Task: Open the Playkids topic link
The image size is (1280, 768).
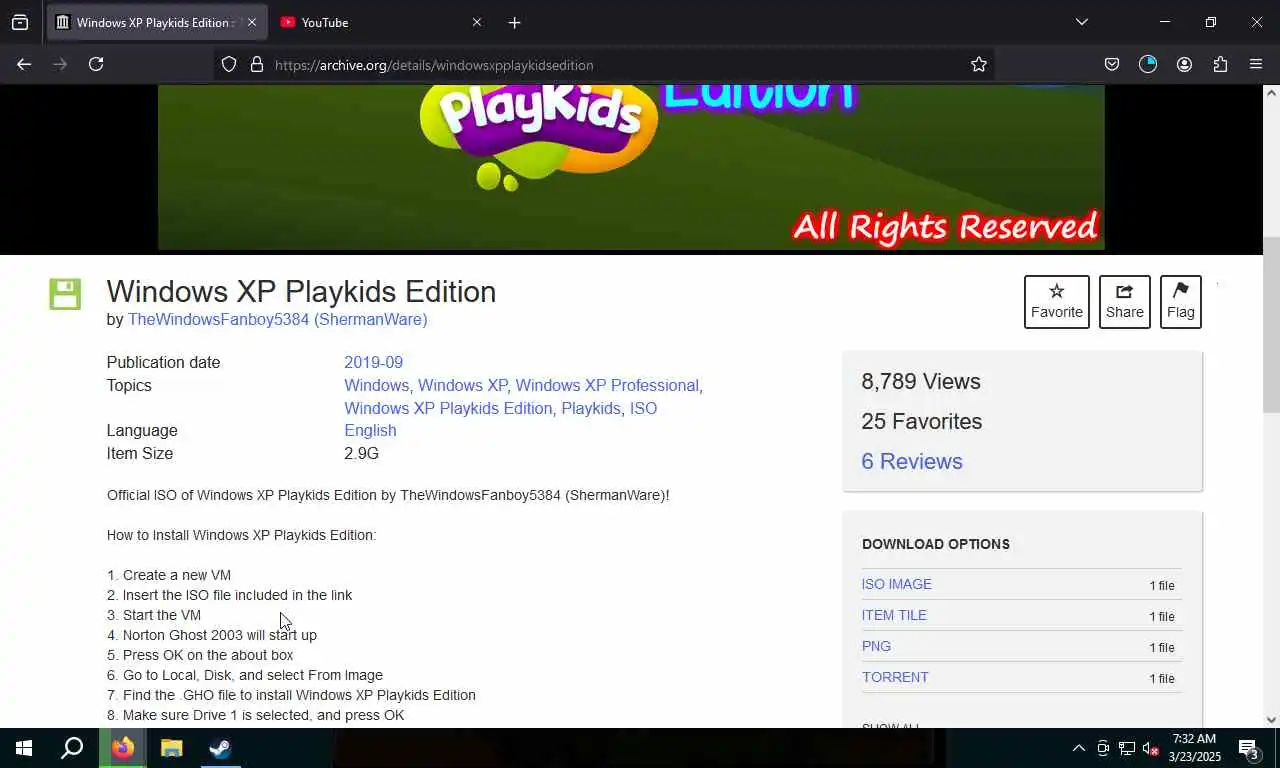Action: pyautogui.click(x=591, y=409)
